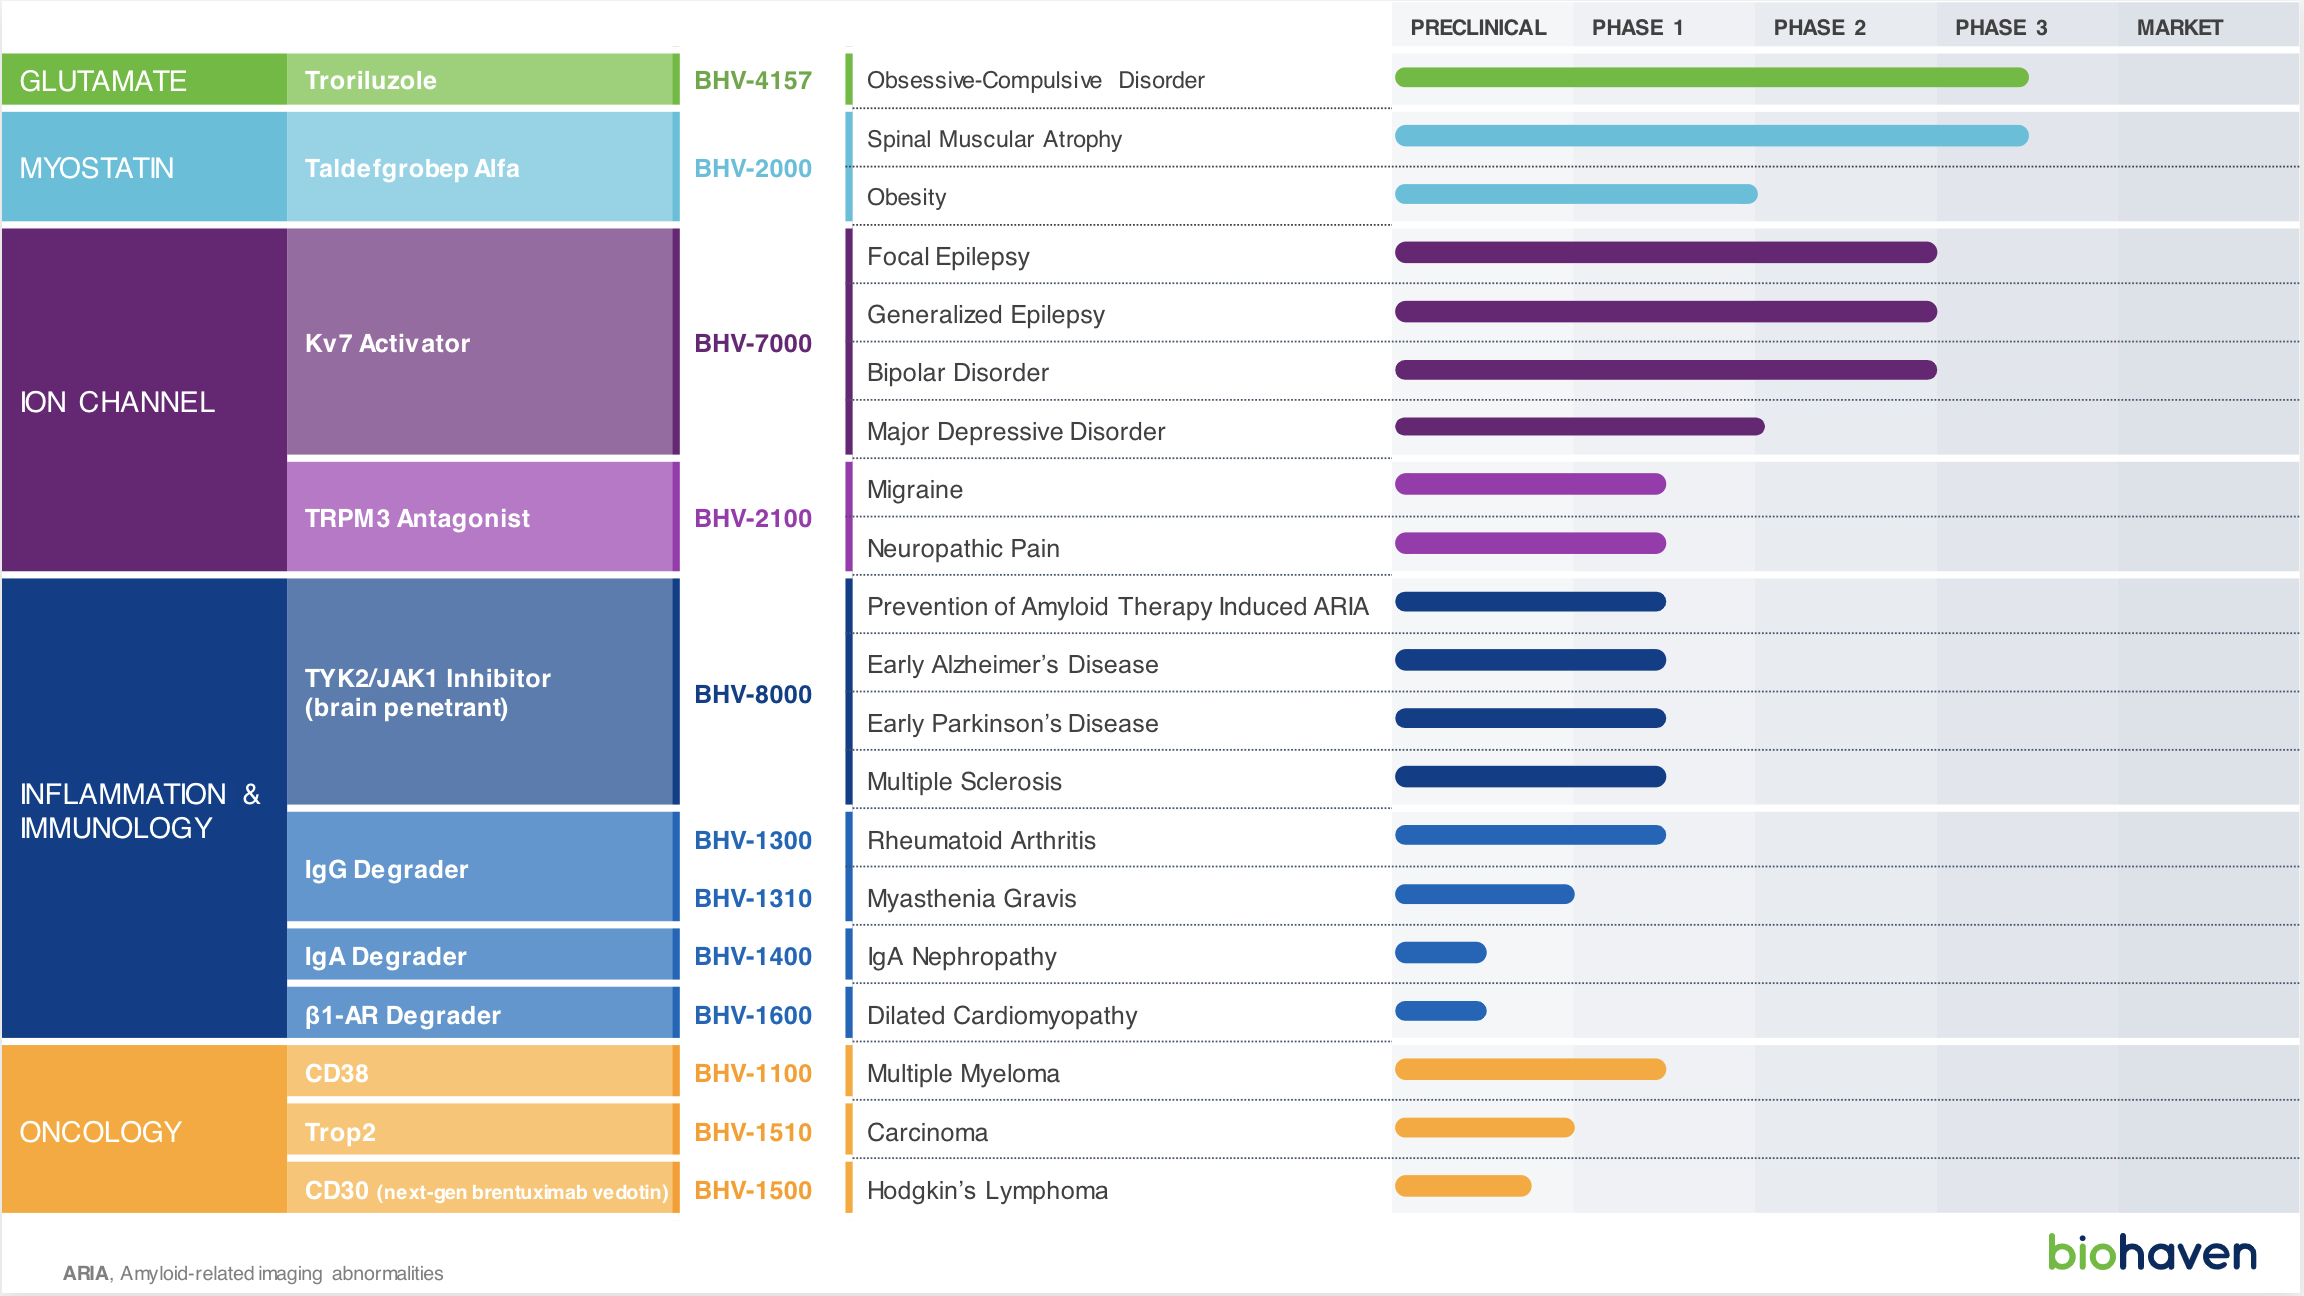Click the BHV-4157 compound code
2304x1296 pixels.
[753, 80]
